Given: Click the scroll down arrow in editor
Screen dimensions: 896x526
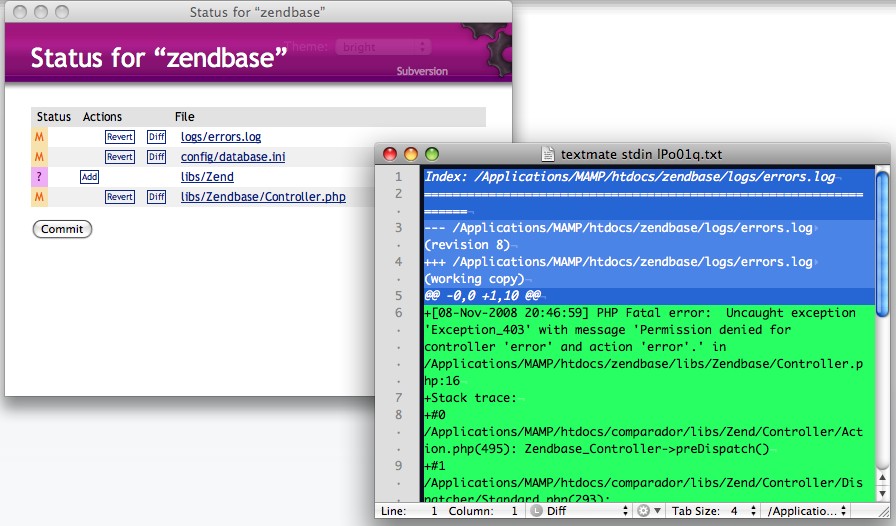Looking at the screenshot, I should click(x=882, y=493).
